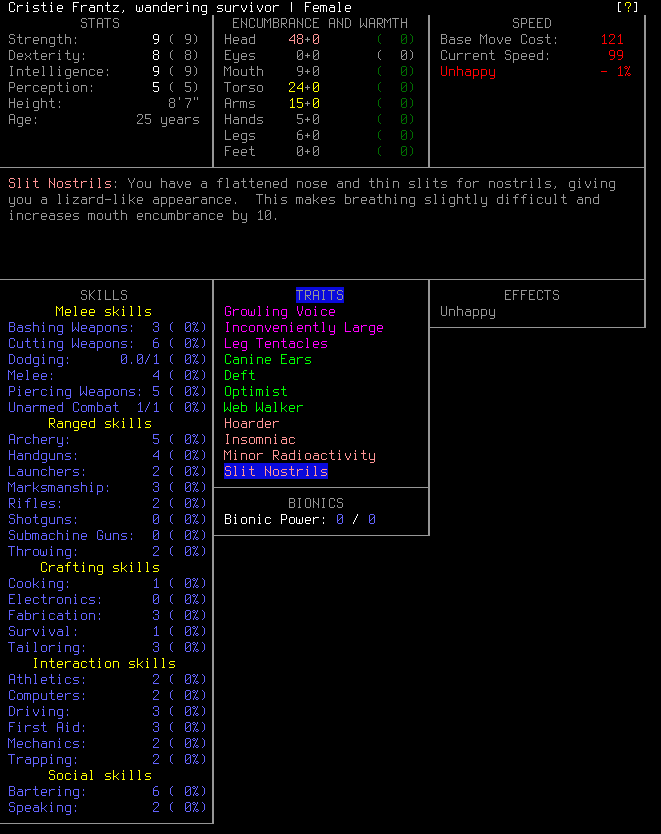Select the SKILLS section header

click(x=104, y=295)
